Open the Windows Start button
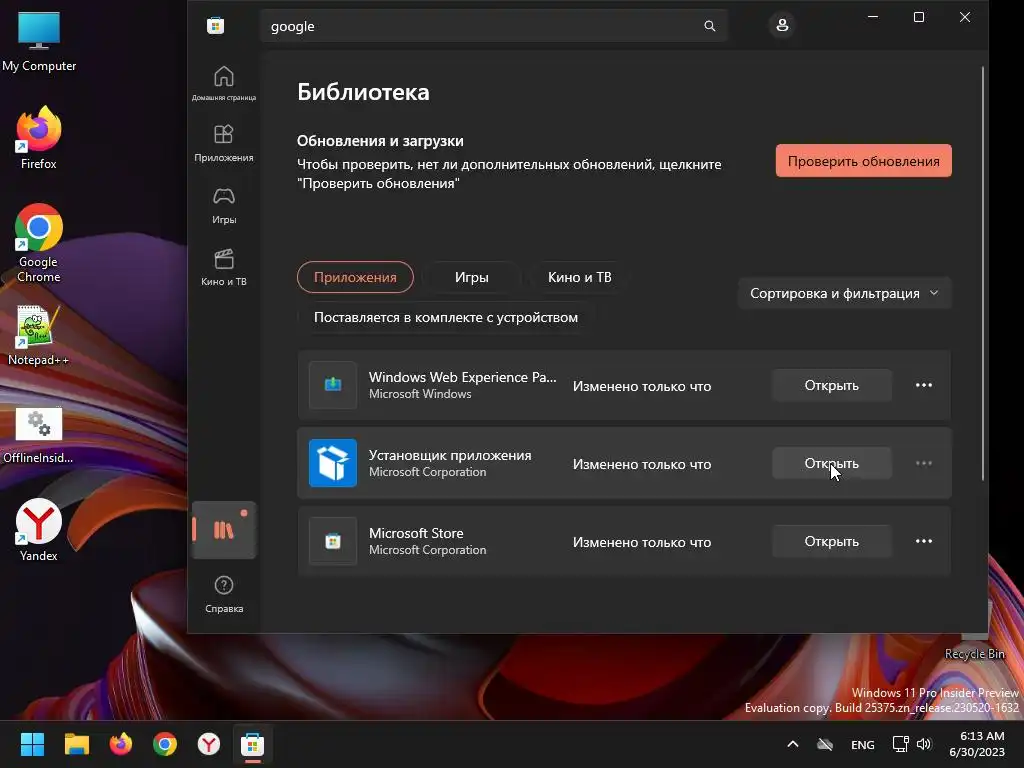Screen dimensions: 1024x768 [32, 744]
